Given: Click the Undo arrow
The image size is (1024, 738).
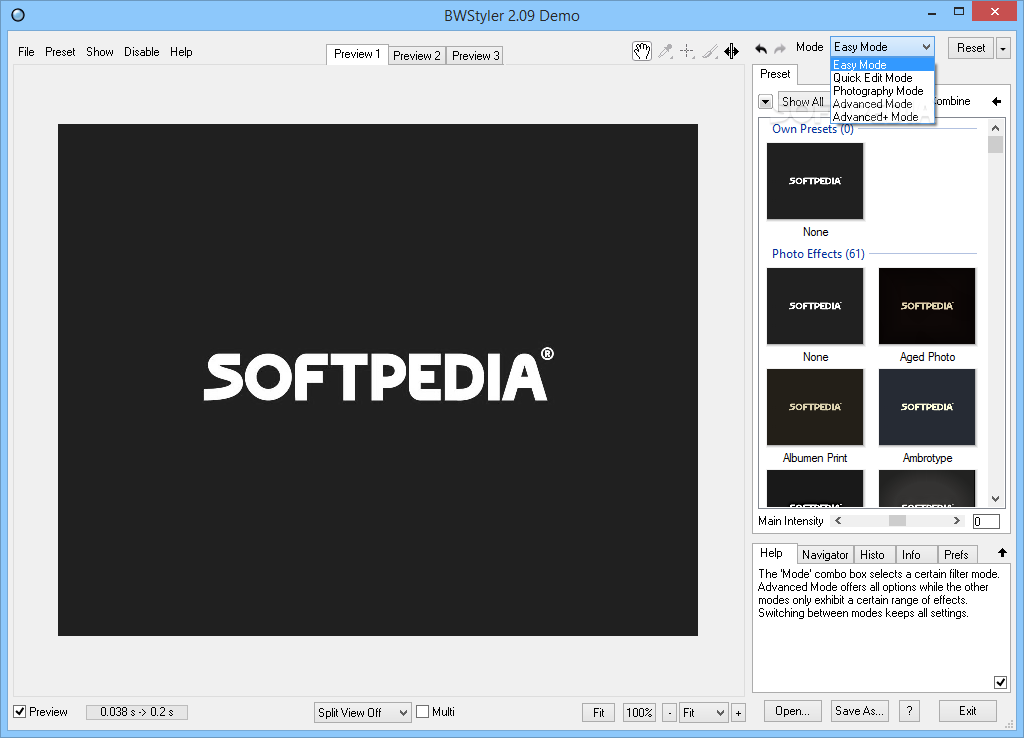Looking at the screenshot, I should tap(761, 48).
